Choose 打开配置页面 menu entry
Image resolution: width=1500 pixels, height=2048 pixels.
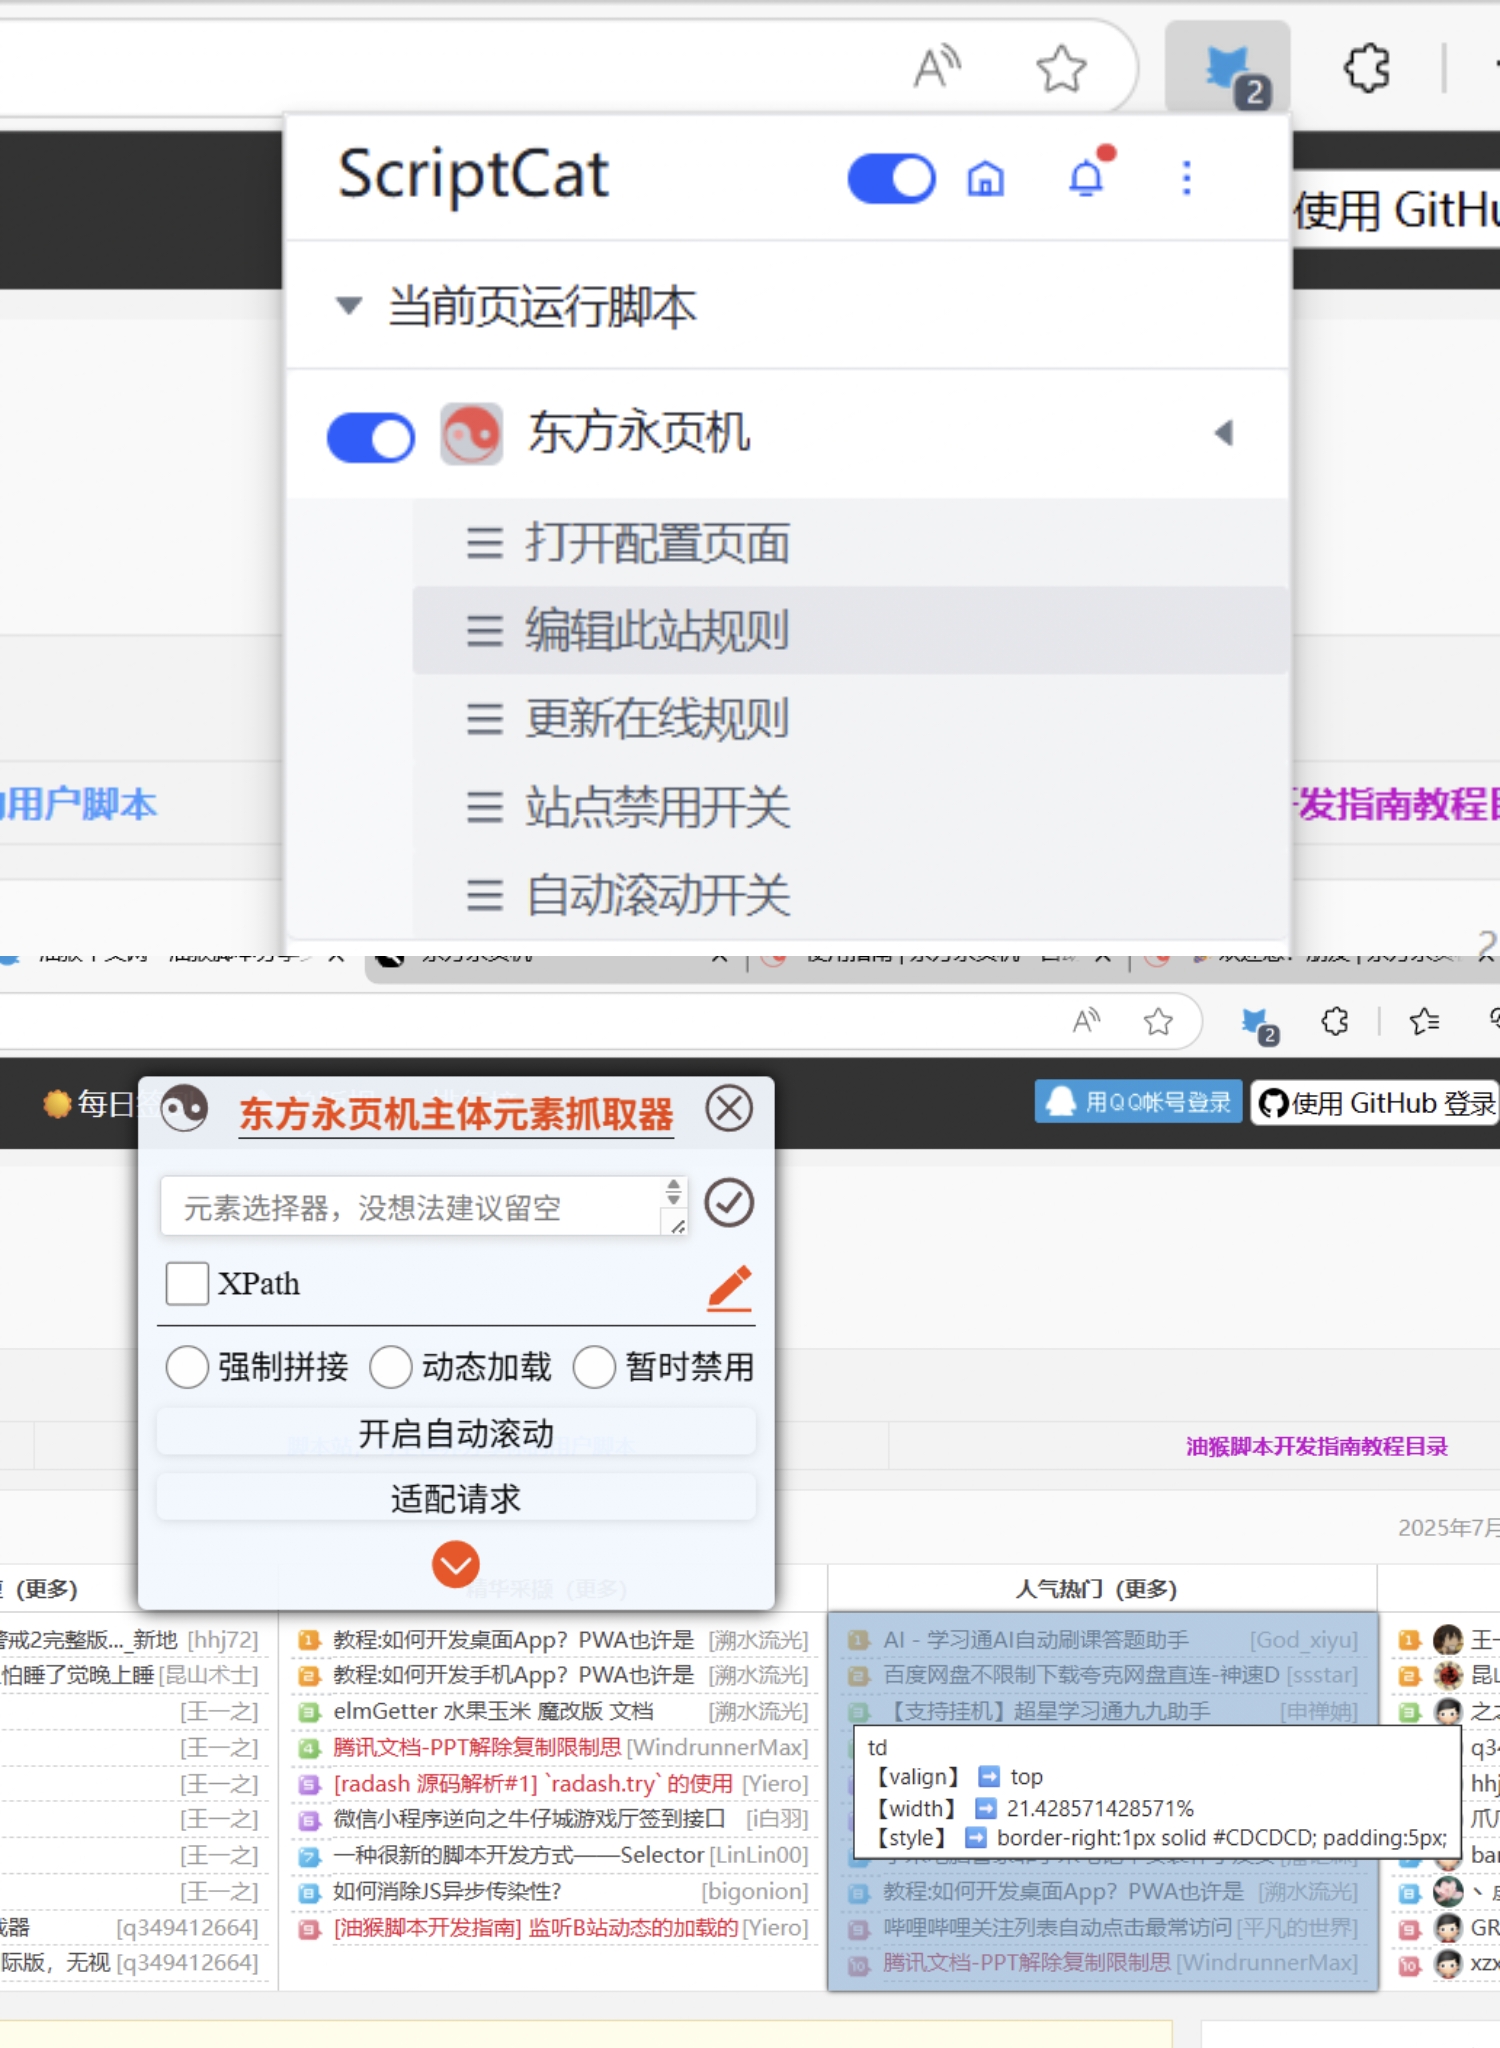(x=657, y=544)
